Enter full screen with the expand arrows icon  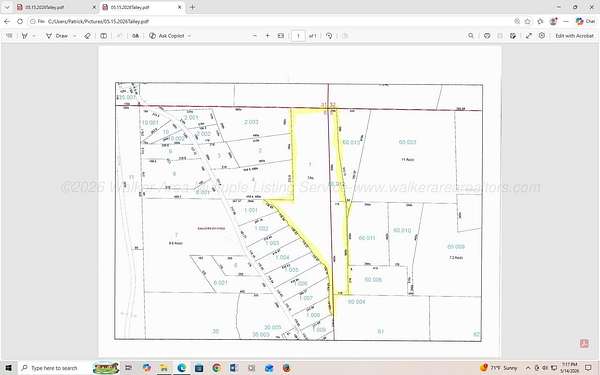(529, 36)
